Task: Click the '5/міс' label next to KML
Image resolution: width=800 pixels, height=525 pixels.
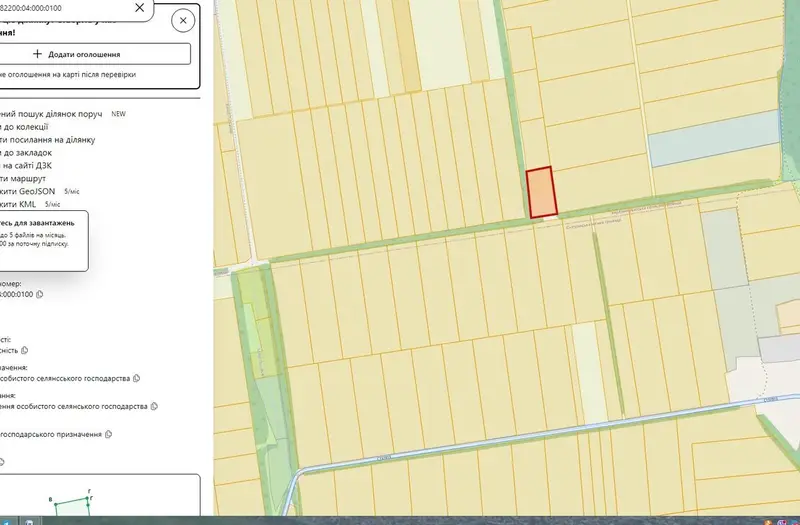Action: tap(53, 204)
